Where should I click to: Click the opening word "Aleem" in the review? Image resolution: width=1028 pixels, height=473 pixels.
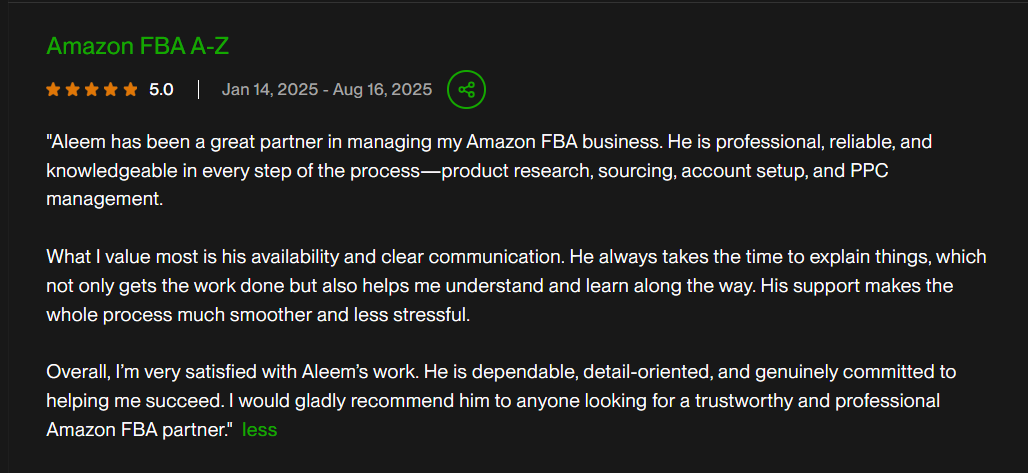(x=73, y=142)
